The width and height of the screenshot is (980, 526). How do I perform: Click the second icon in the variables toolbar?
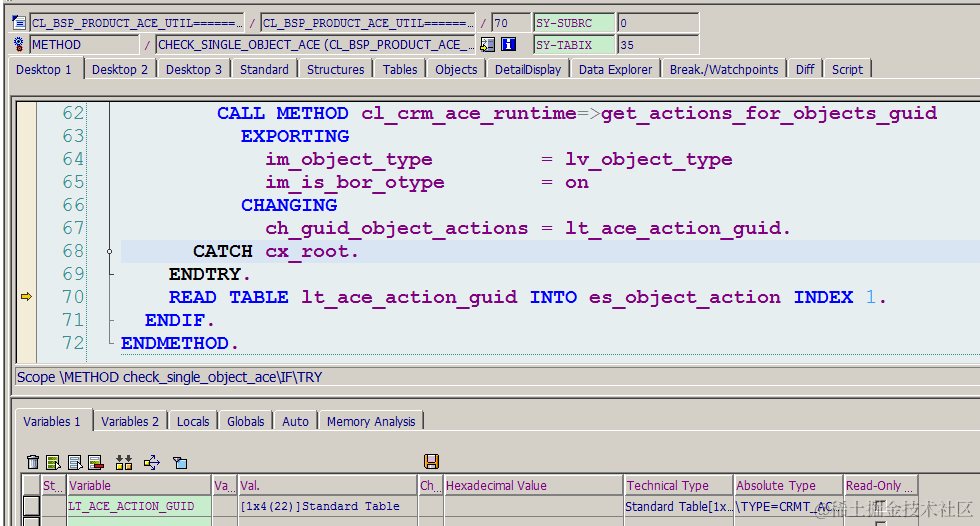point(54,462)
